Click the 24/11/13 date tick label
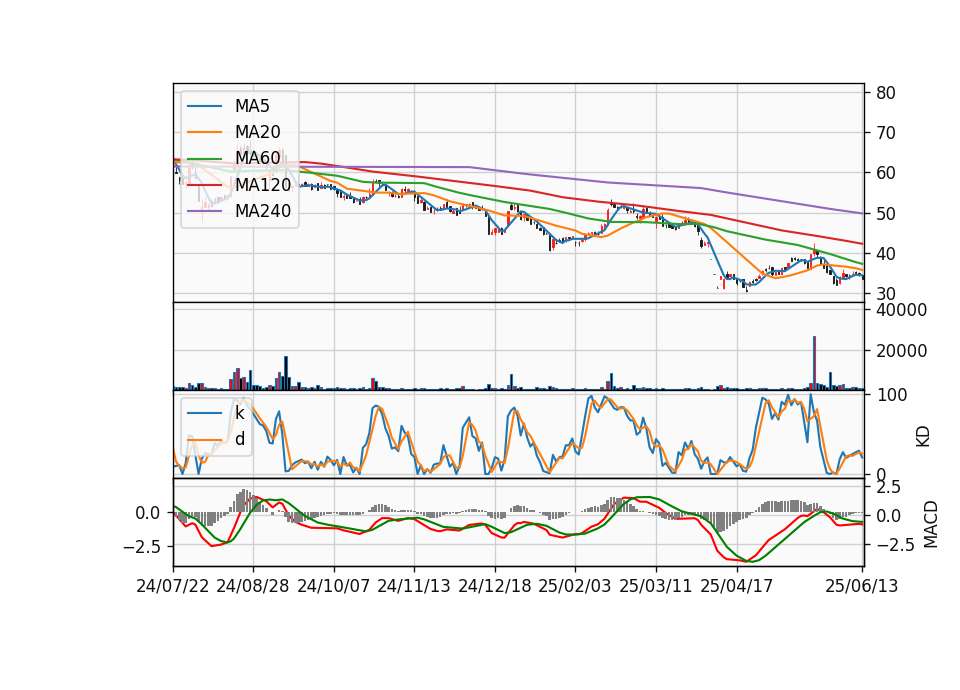The height and width of the screenshot is (690, 960). coord(414,586)
